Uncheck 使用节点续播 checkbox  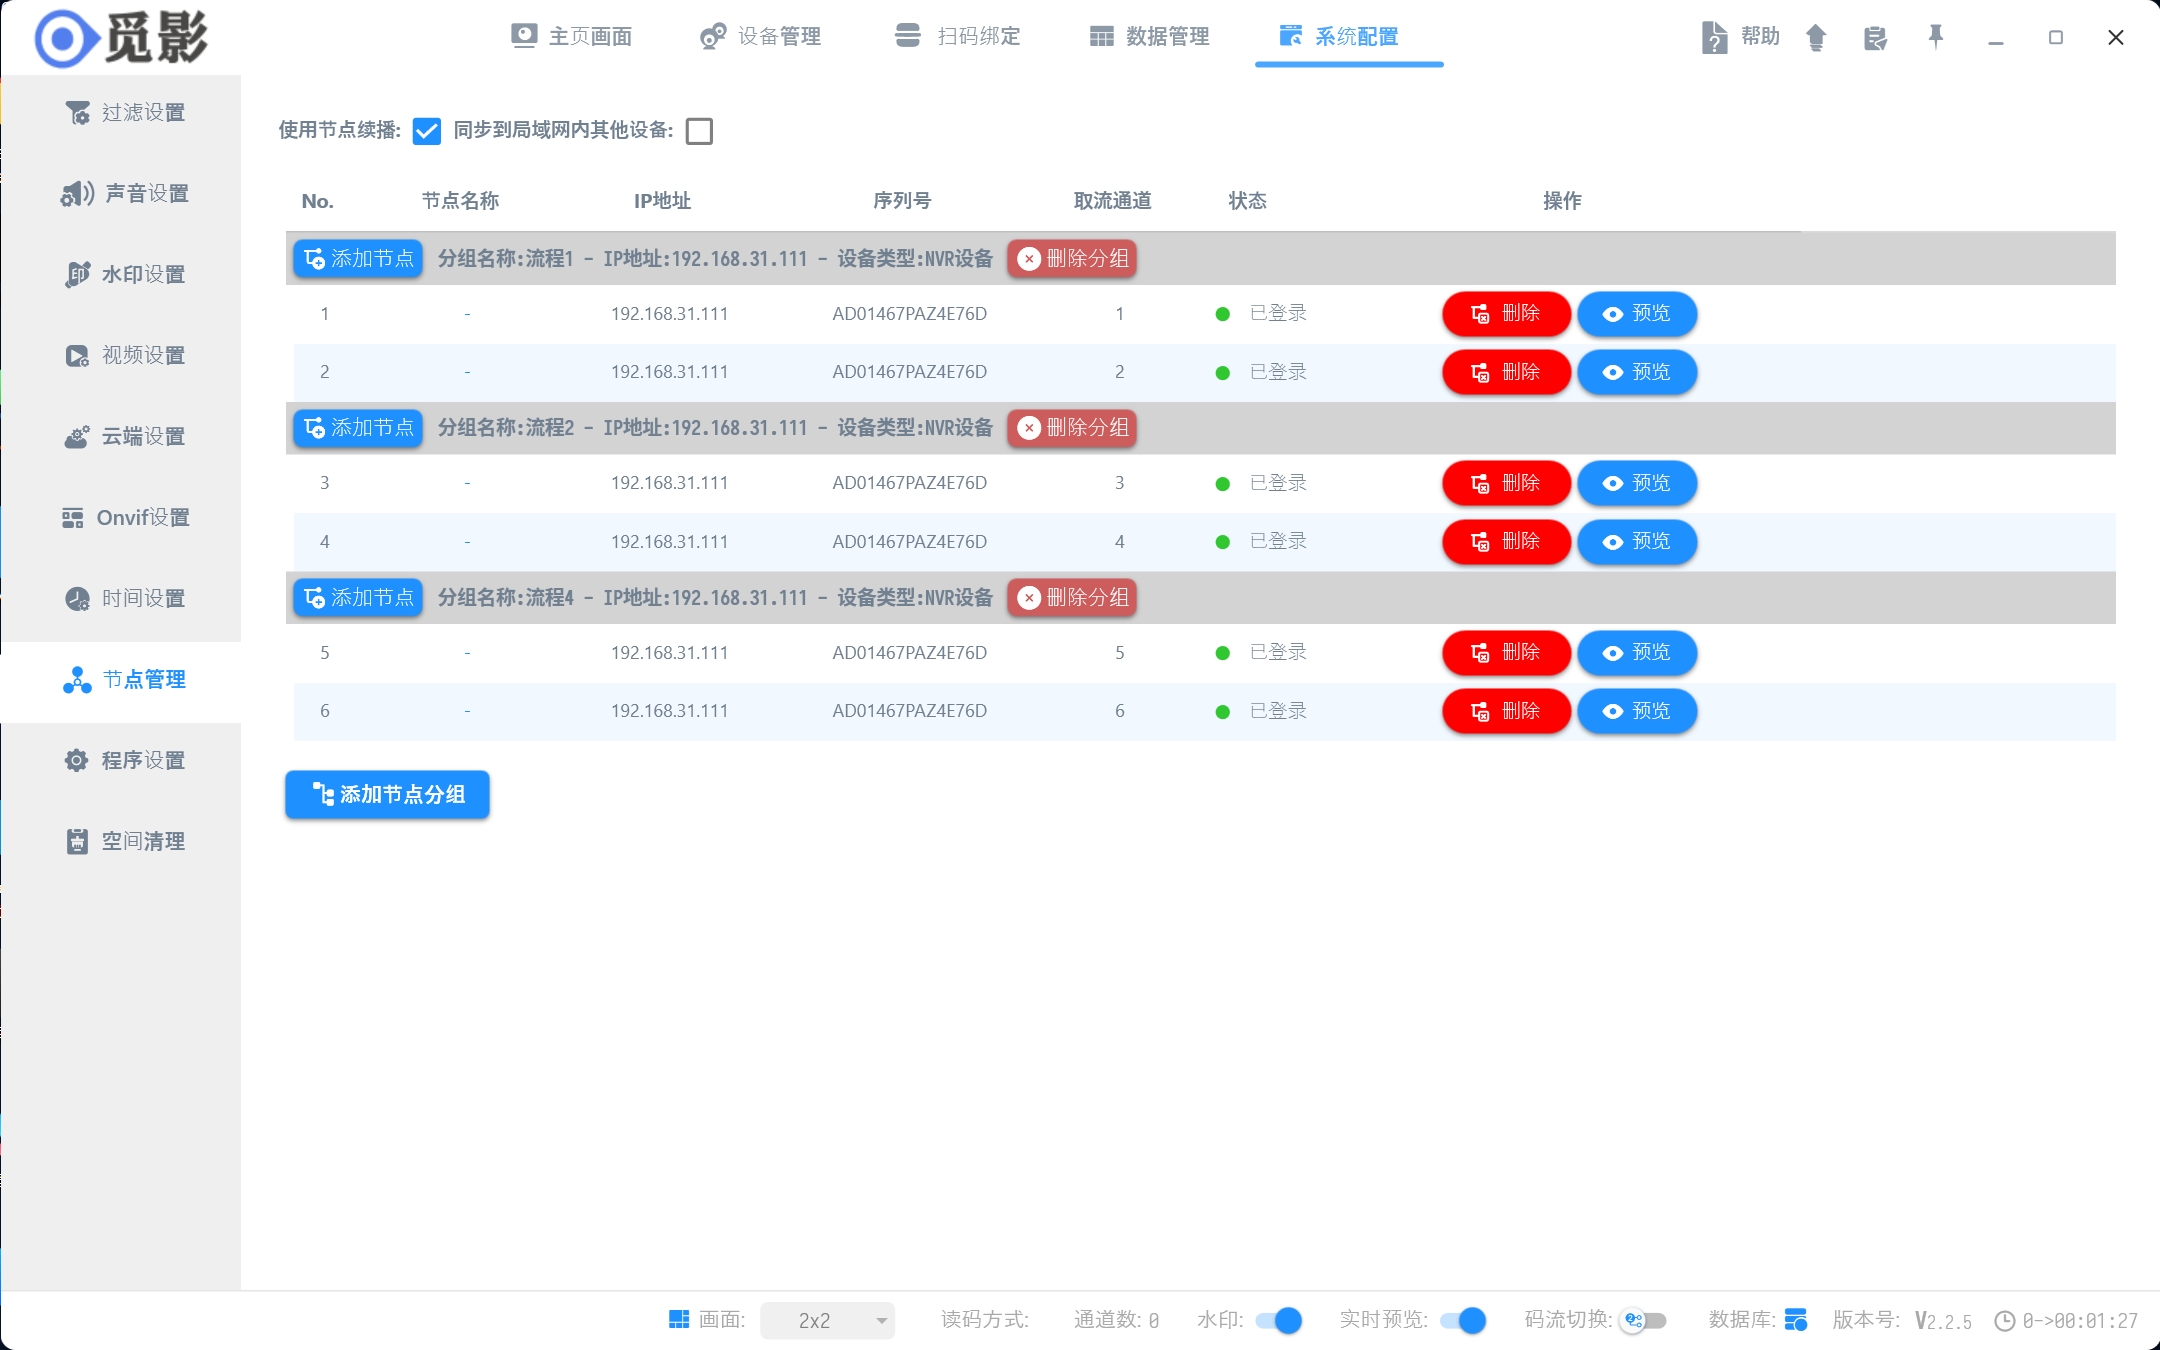point(427,131)
